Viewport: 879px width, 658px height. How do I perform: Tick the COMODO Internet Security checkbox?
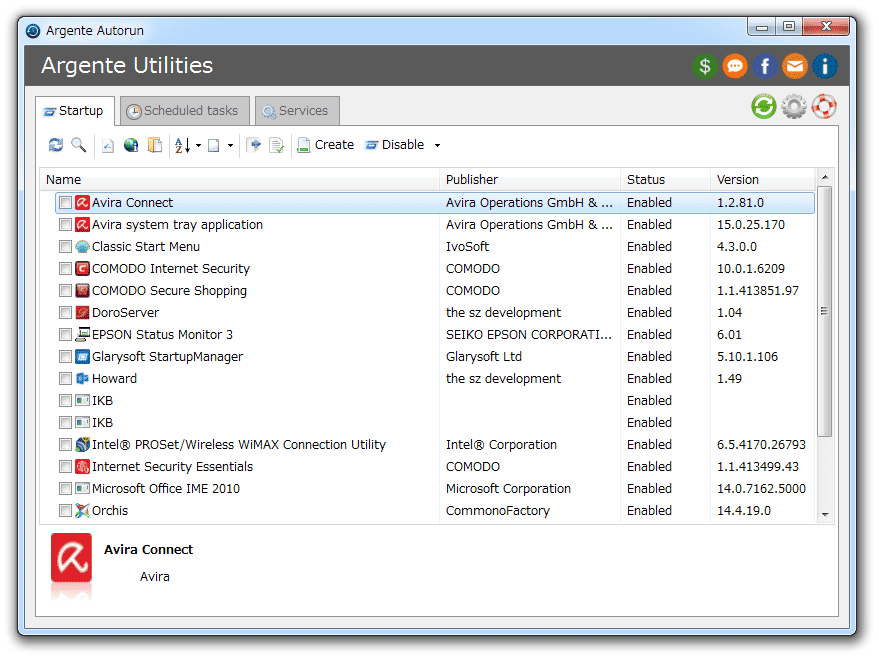pos(66,268)
